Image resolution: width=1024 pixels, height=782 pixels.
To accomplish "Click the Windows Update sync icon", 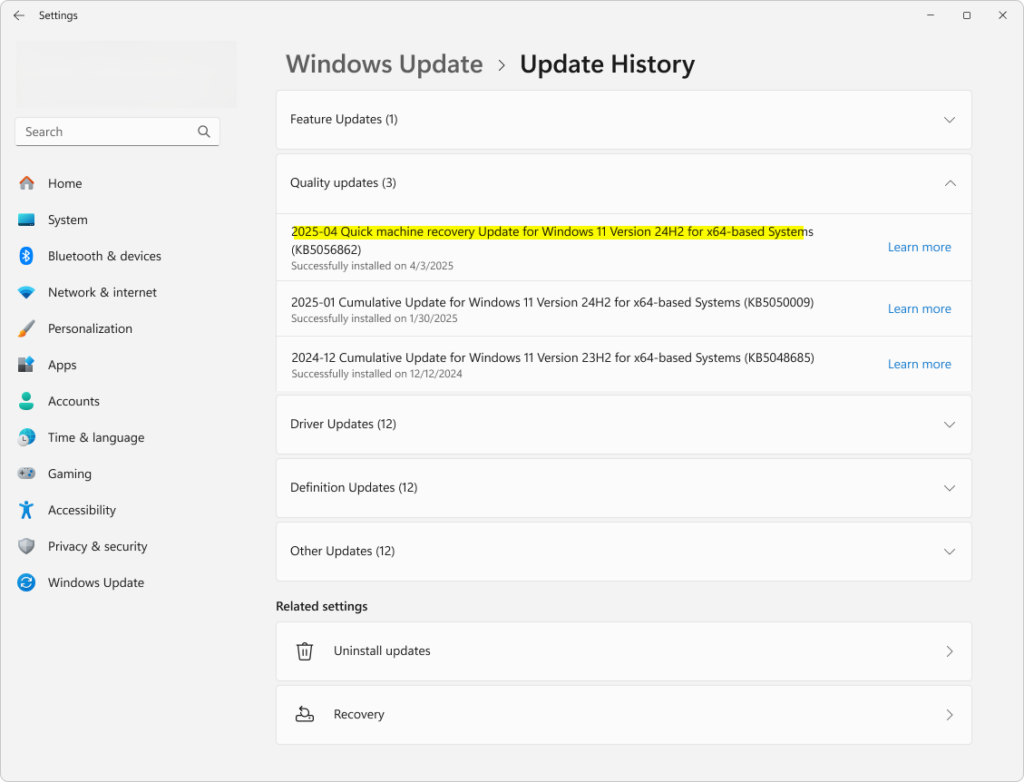I will click(x=26, y=582).
